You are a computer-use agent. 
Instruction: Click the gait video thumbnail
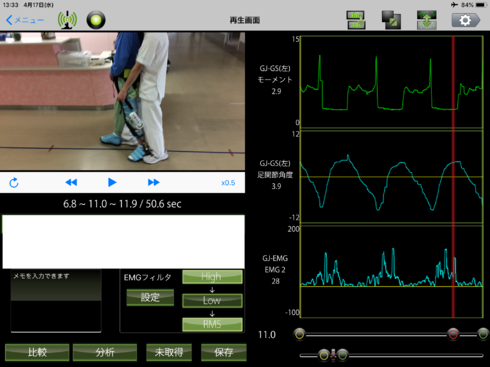point(122,101)
